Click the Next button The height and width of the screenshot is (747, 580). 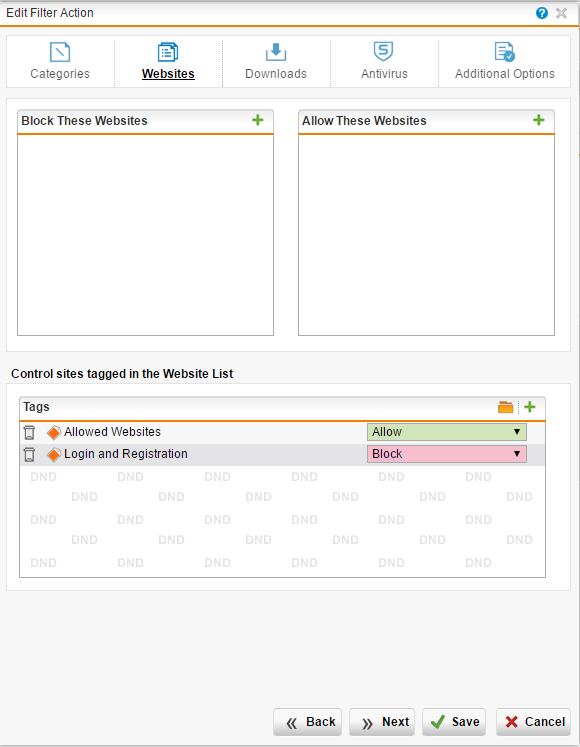click(x=382, y=722)
